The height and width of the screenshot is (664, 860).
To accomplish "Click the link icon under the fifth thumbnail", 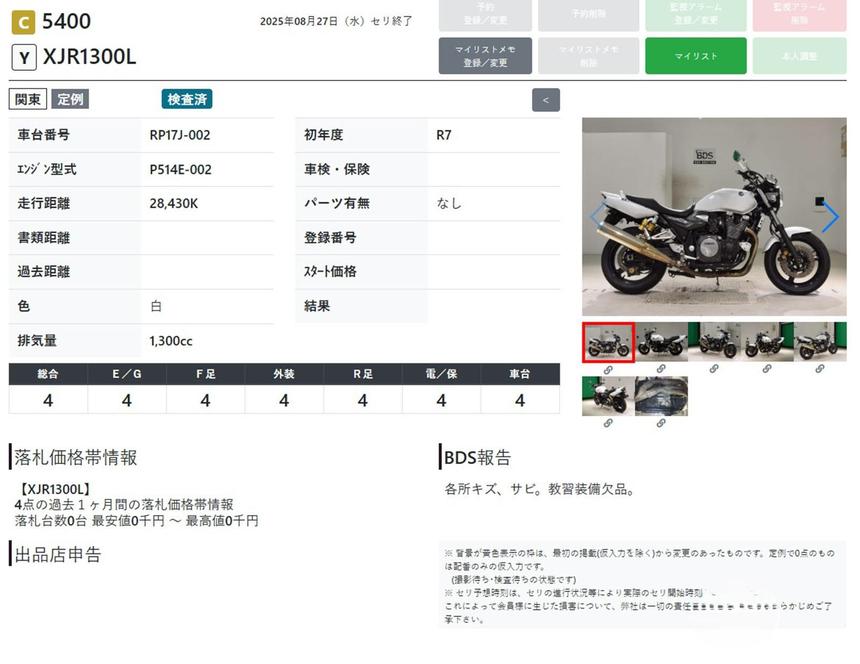I will [819, 369].
